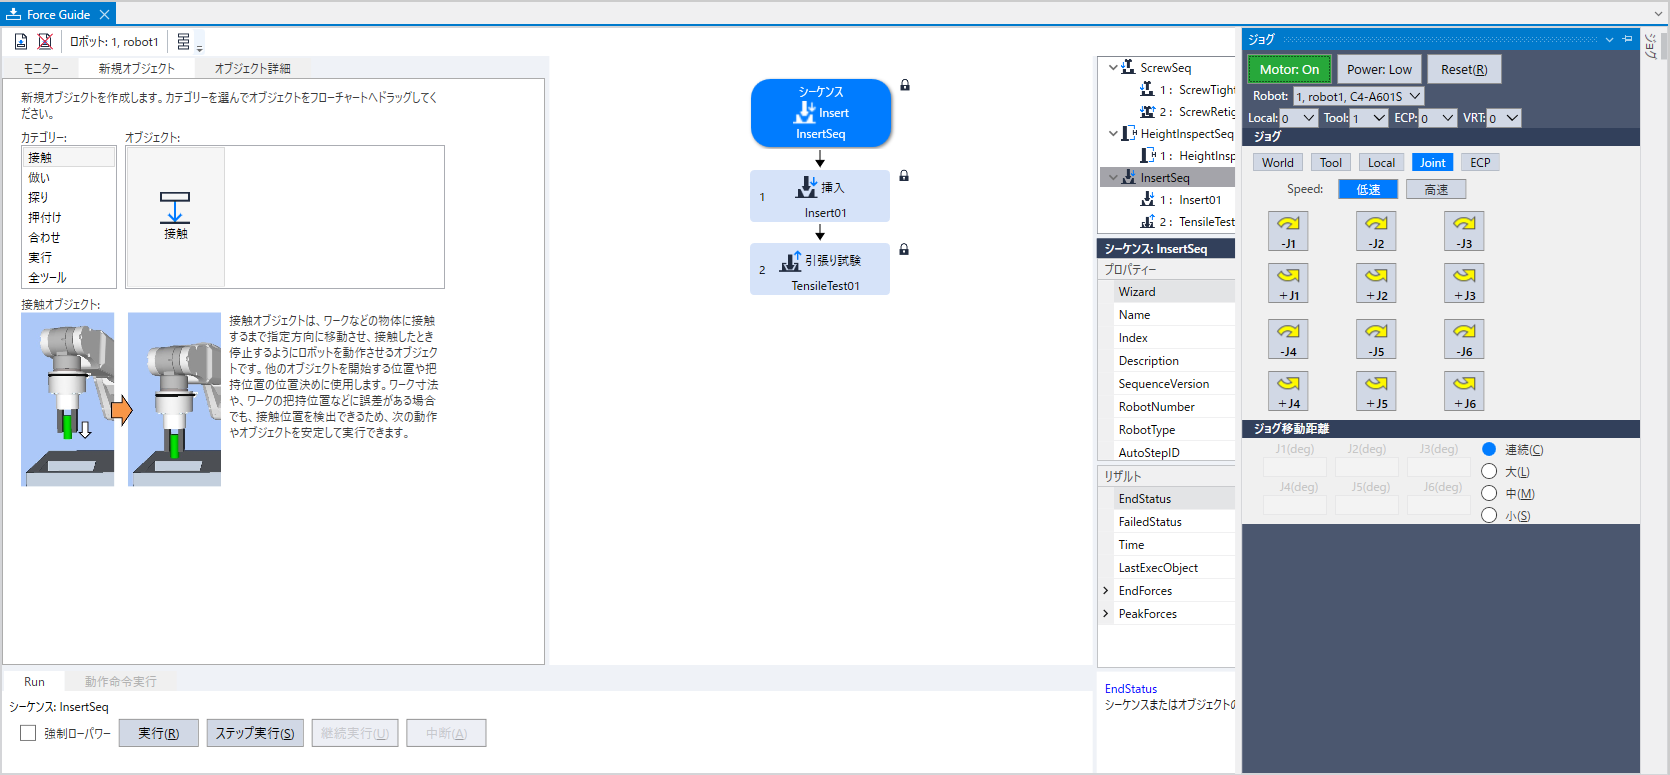Expand the EndForces result row
The width and height of the screenshot is (1670, 775).
(x=1106, y=591)
